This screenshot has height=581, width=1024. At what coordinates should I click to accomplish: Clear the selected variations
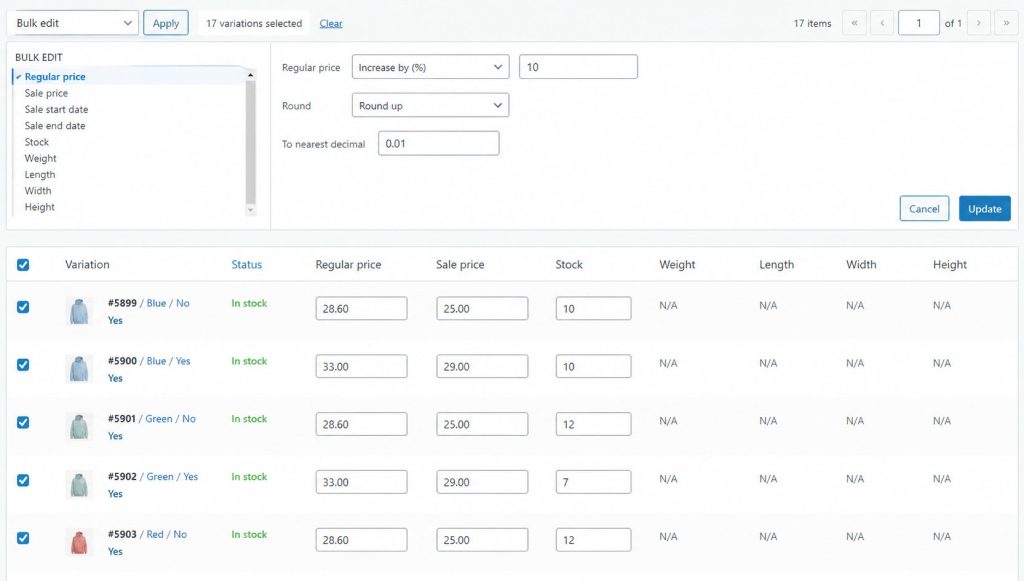coord(331,24)
